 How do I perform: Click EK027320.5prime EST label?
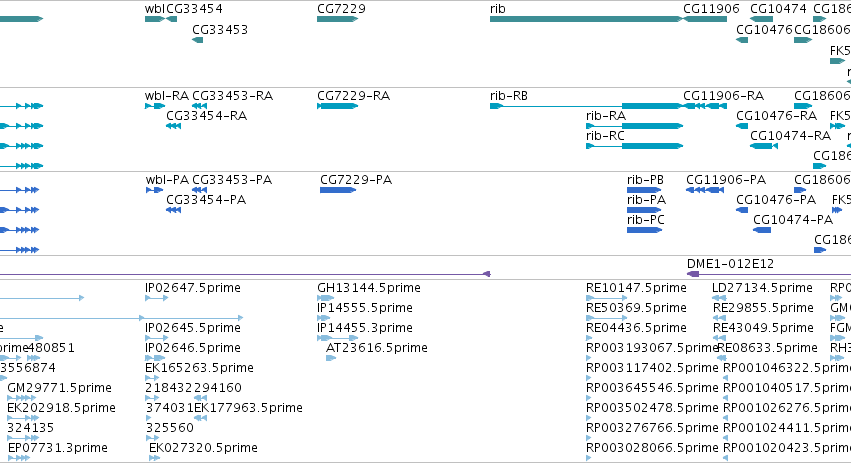click(x=203, y=449)
